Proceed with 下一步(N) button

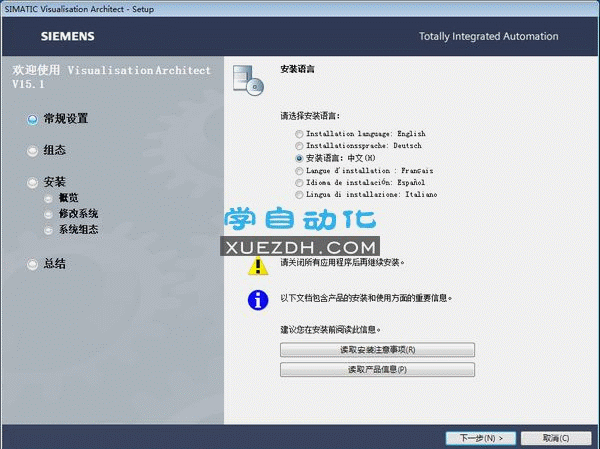coord(481,438)
